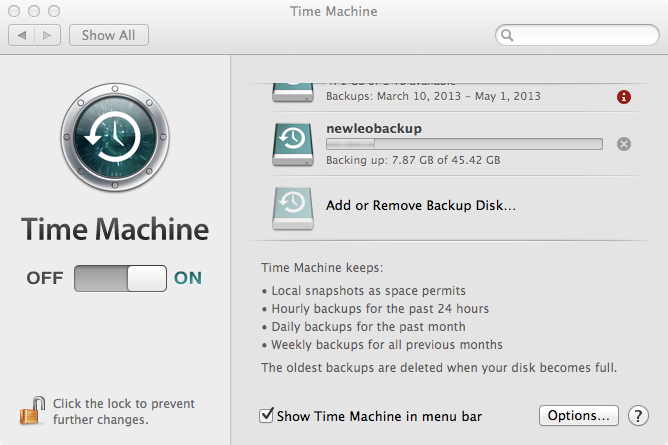
Task: Click the large Time Machine clock icon
Action: [x=115, y=137]
